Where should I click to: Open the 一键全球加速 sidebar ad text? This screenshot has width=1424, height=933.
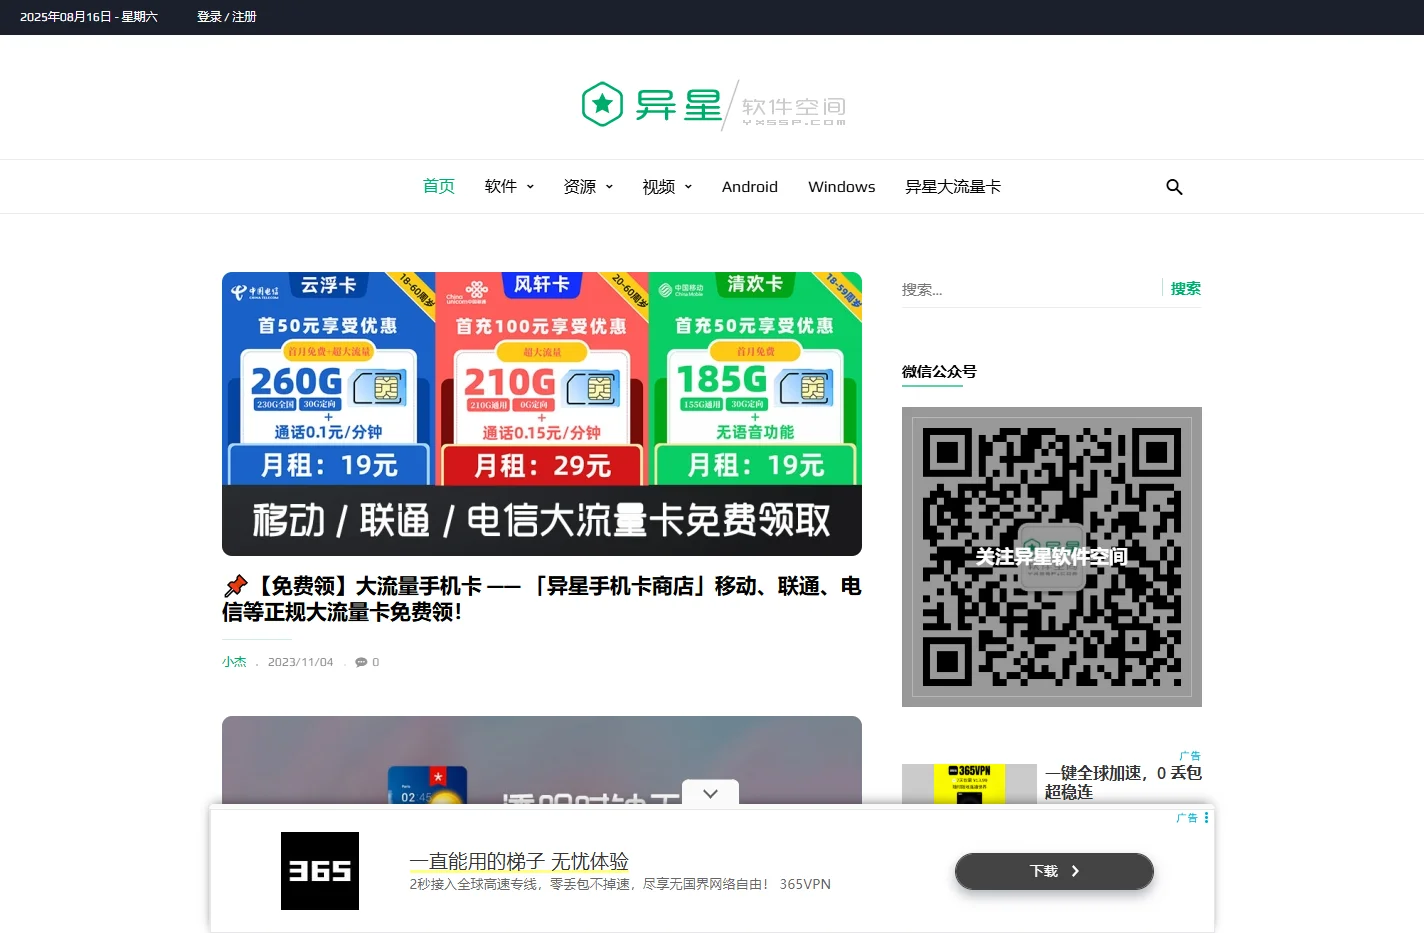[1123, 782]
